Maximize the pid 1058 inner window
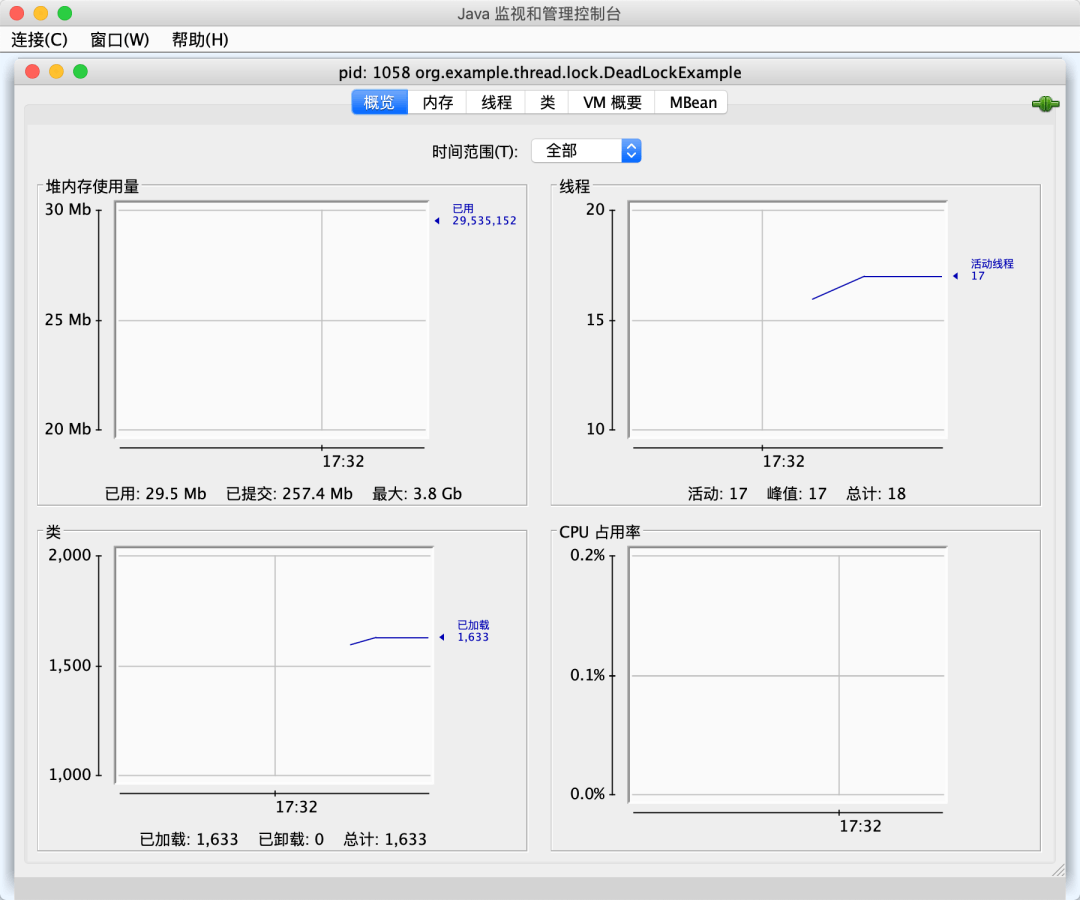Image resolution: width=1080 pixels, height=900 pixels. click(81, 72)
